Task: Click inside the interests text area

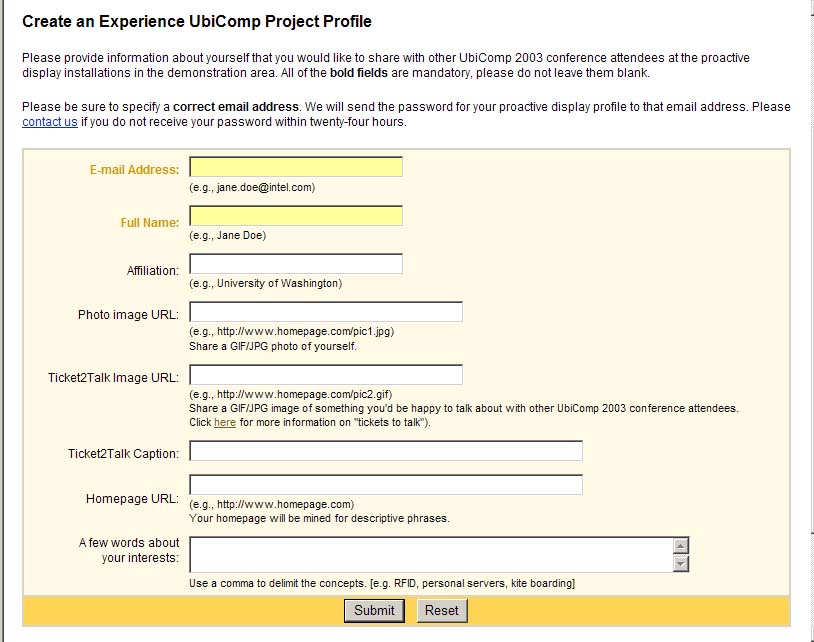Action: point(430,554)
